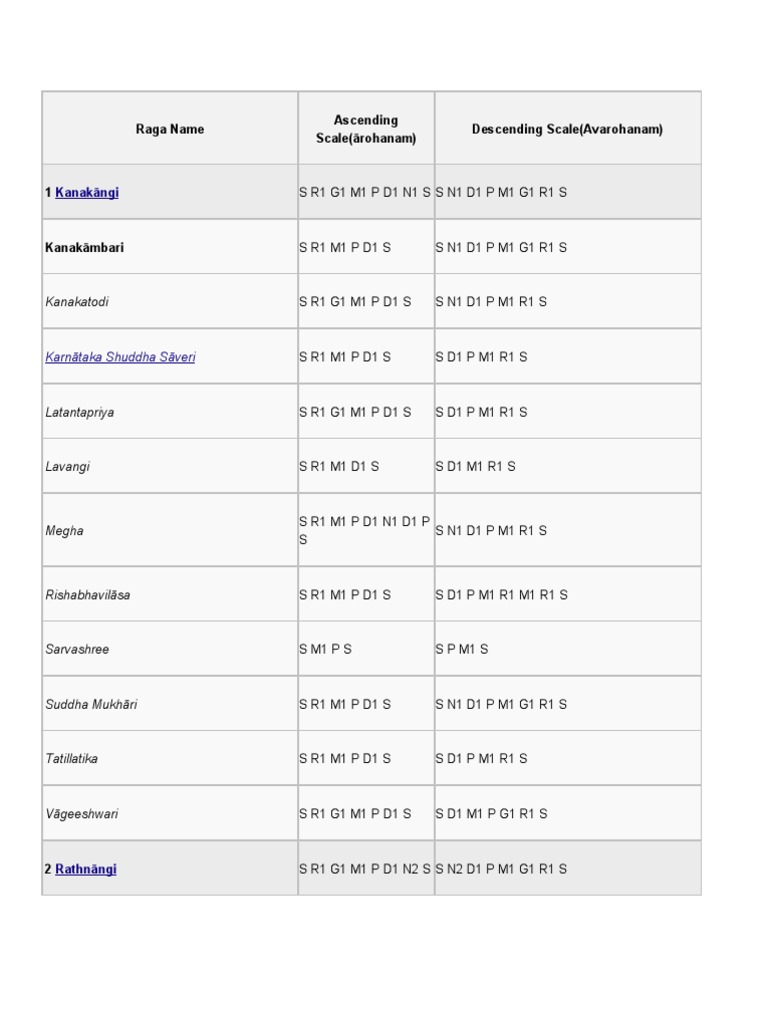Click the Lavangi raga name
Image resolution: width=768 pixels, height=1024 pixels.
pyautogui.click(x=68, y=467)
